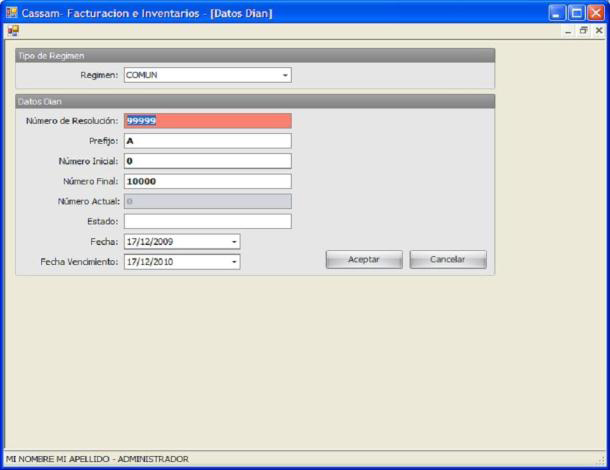Click the Cassam application icon in title bar
Screen dimensions: 610x470
pos(12,13)
